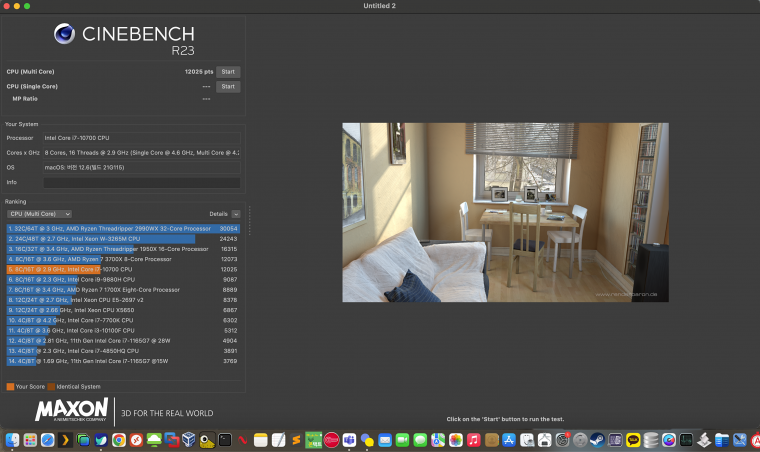The height and width of the screenshot is (452, 760).
Task: Open Mail from the dock
Action: coord(385,440)
